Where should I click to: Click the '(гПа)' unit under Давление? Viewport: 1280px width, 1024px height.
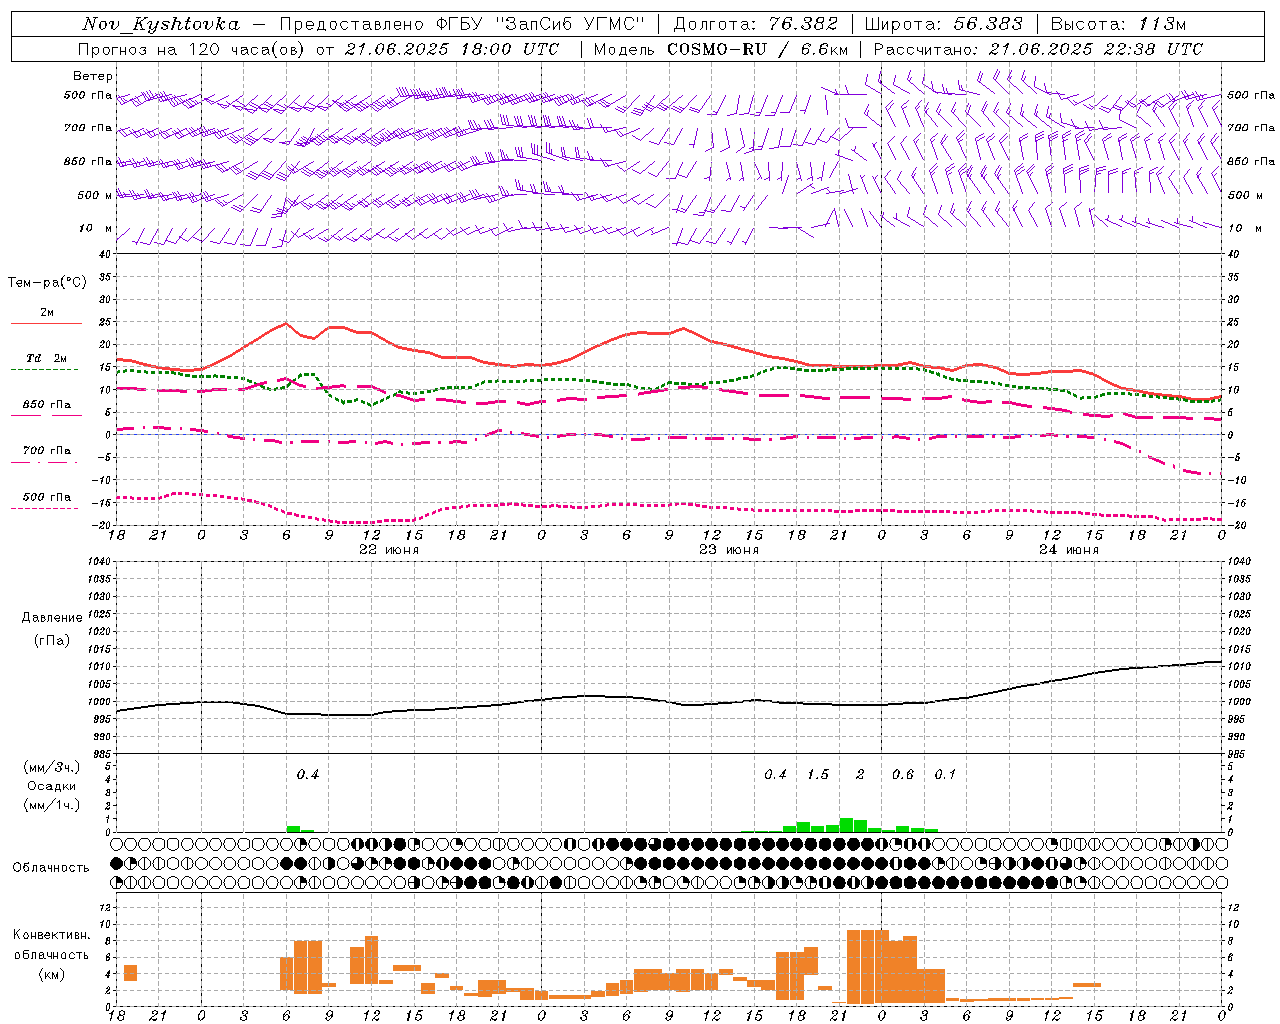tap(52, 641)
